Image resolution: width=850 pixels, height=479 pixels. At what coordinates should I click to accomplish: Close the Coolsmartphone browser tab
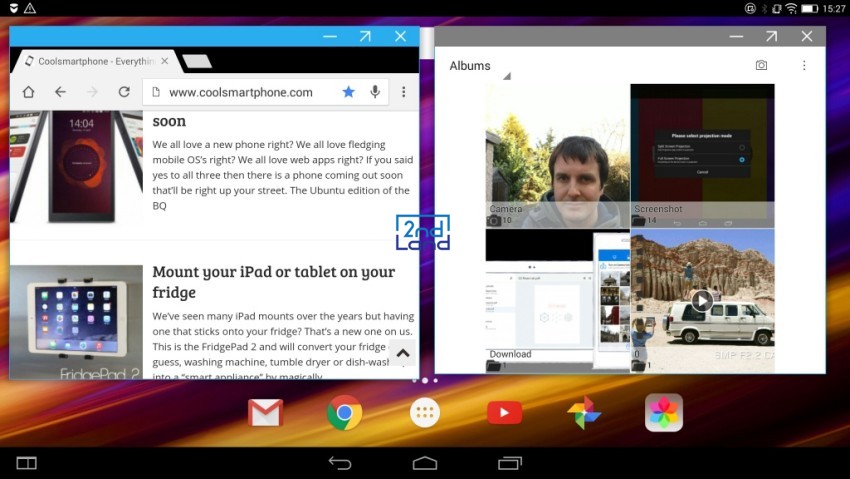point(165,61)
